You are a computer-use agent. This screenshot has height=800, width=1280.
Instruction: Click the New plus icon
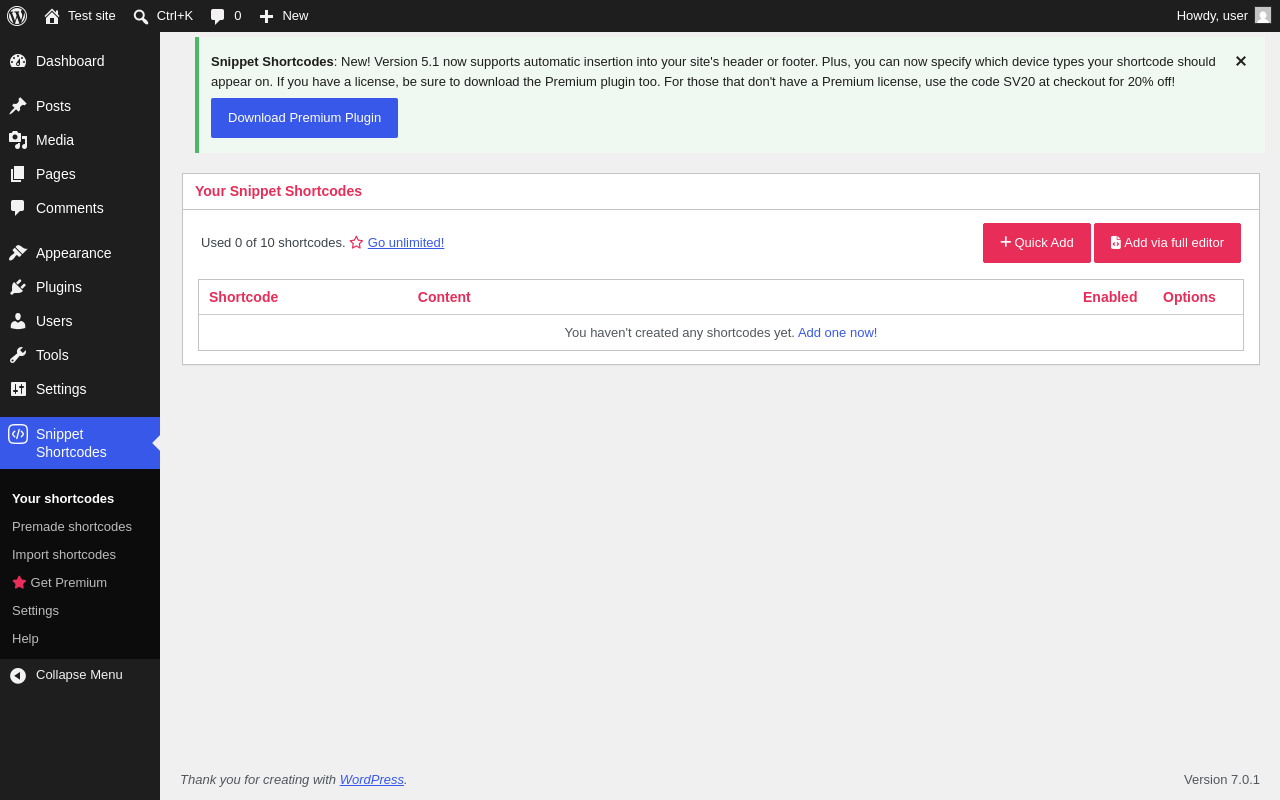pyautogui.click(x=266, y=16)
